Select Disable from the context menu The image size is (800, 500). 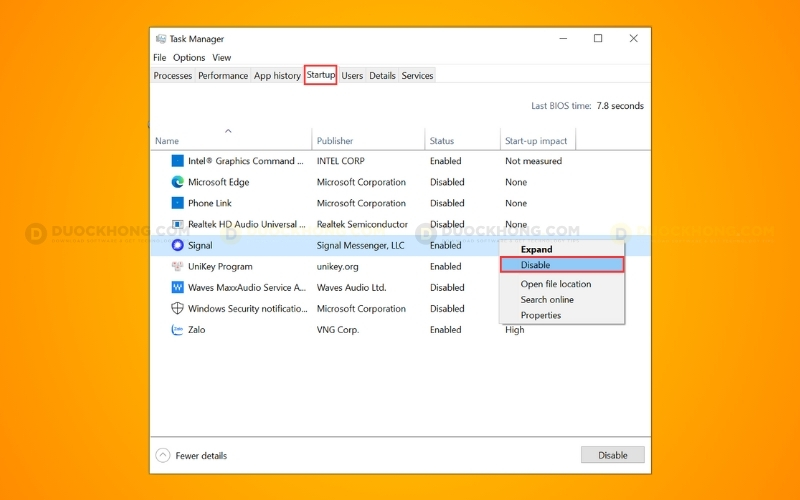point(536,265)
